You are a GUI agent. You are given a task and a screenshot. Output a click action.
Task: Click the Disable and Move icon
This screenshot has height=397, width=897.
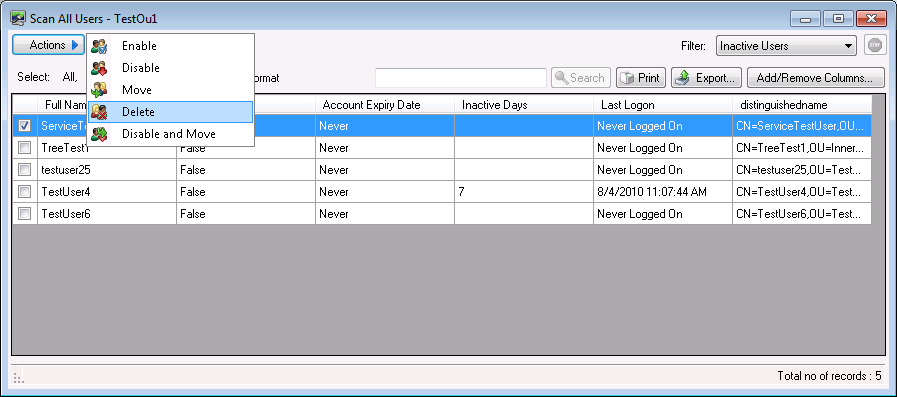100,134
